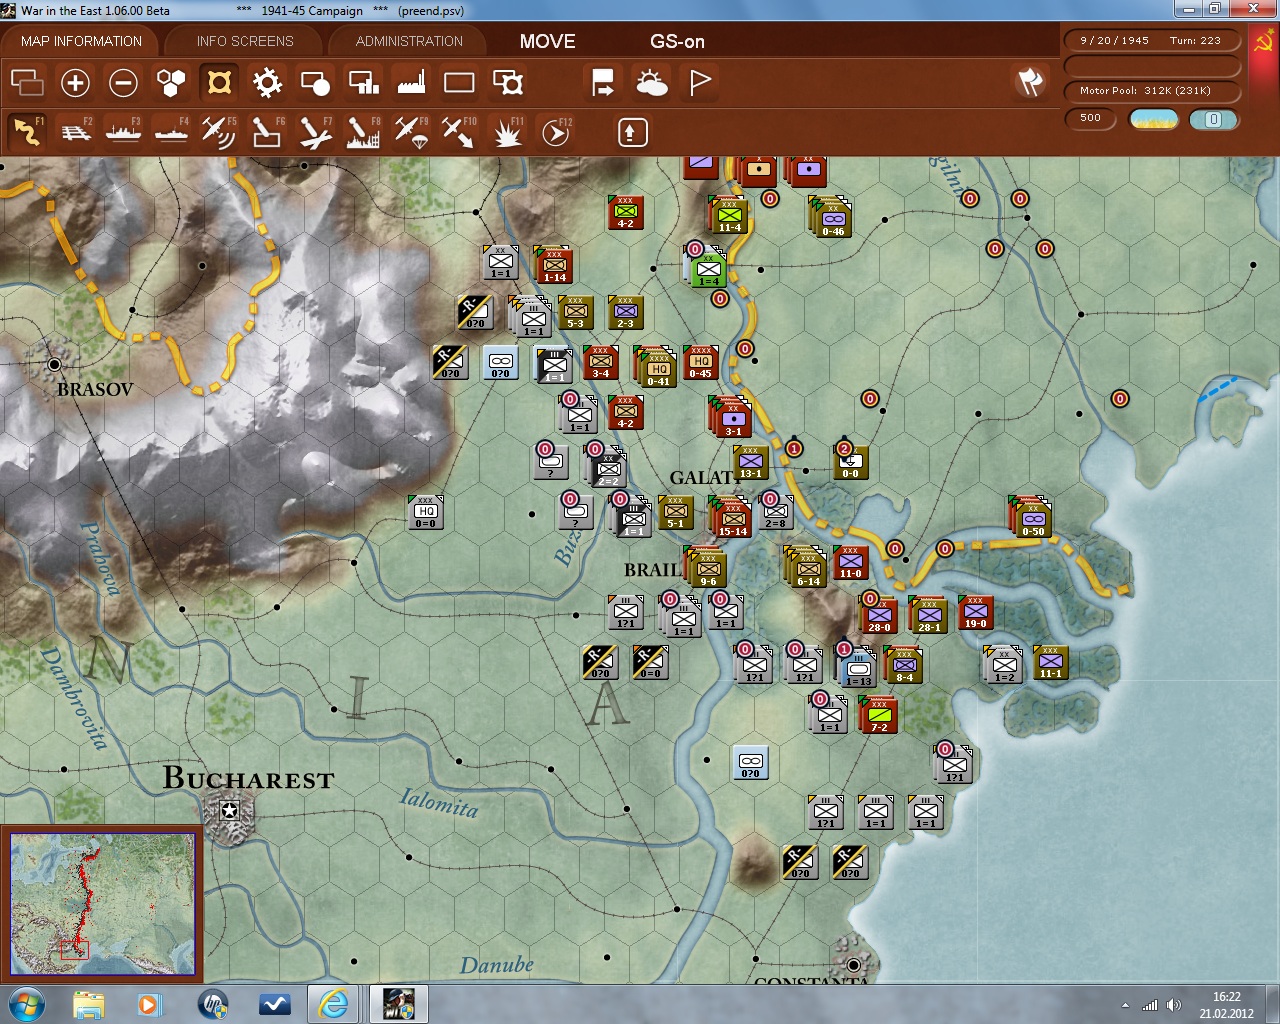Select the F6 bombing mode icon
The height and width of the screenshot is (1024, 1280).
point(267,131)
